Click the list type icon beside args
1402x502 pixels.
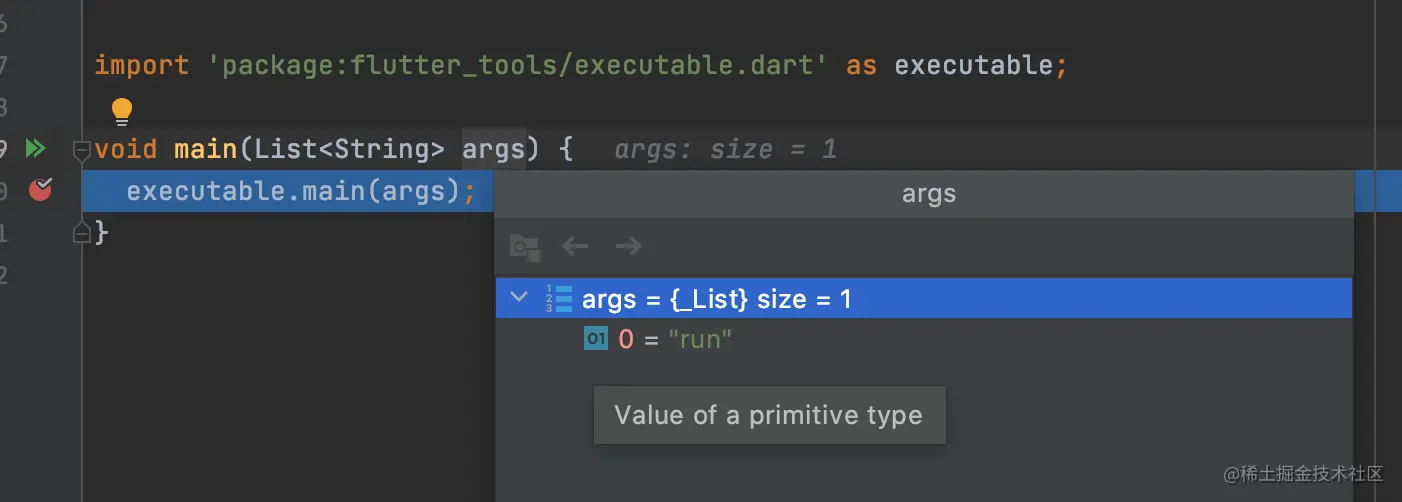[558, 298]
